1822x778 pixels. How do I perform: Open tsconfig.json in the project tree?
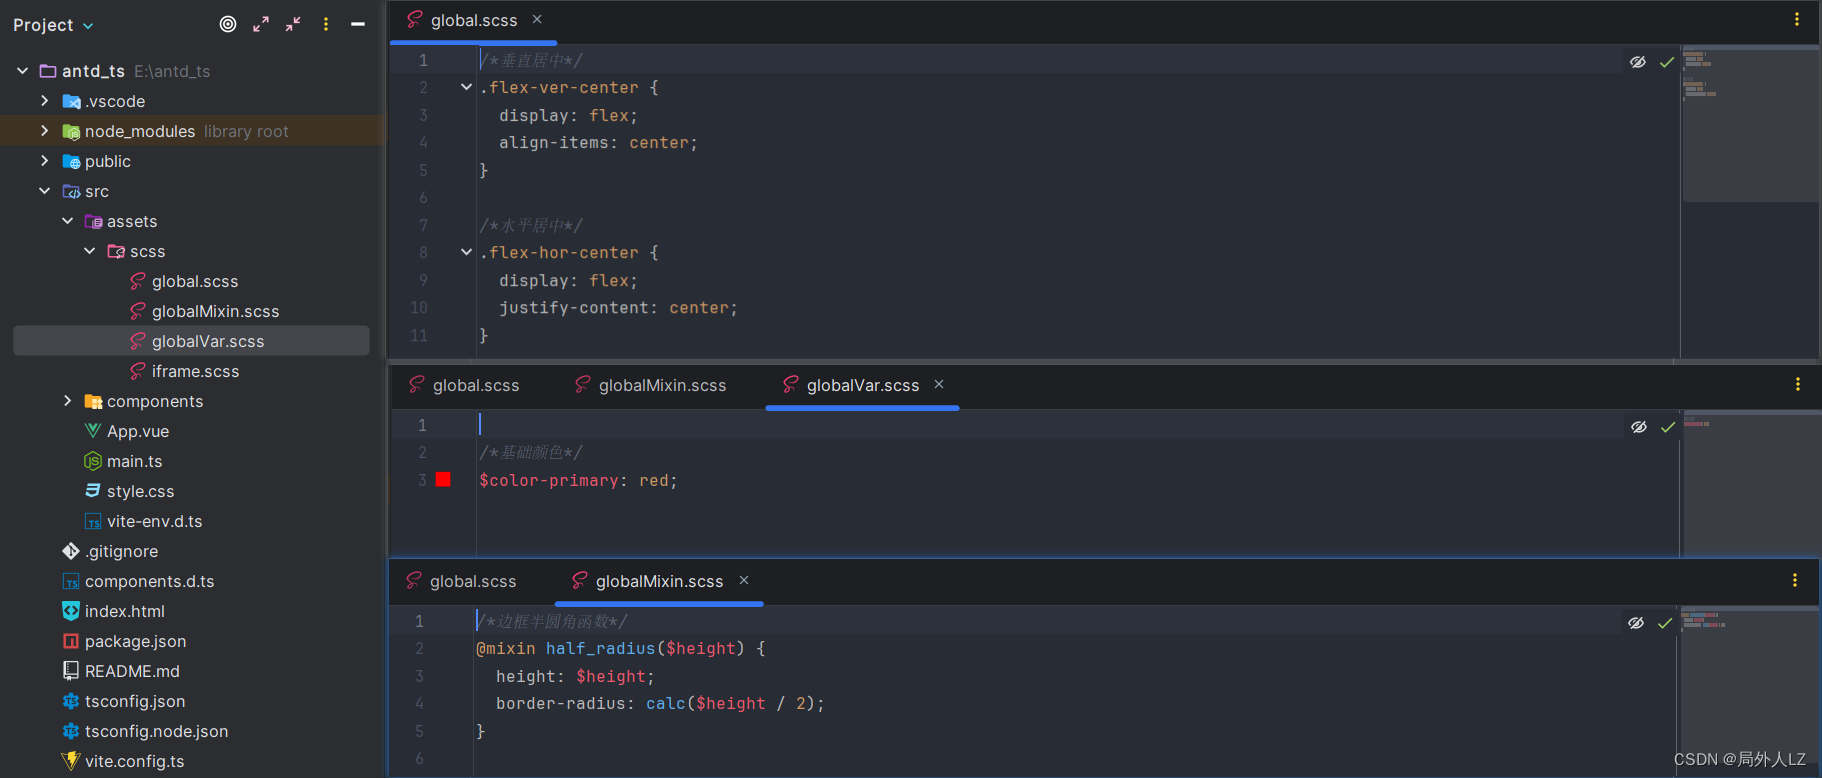(x=135, y=701)
